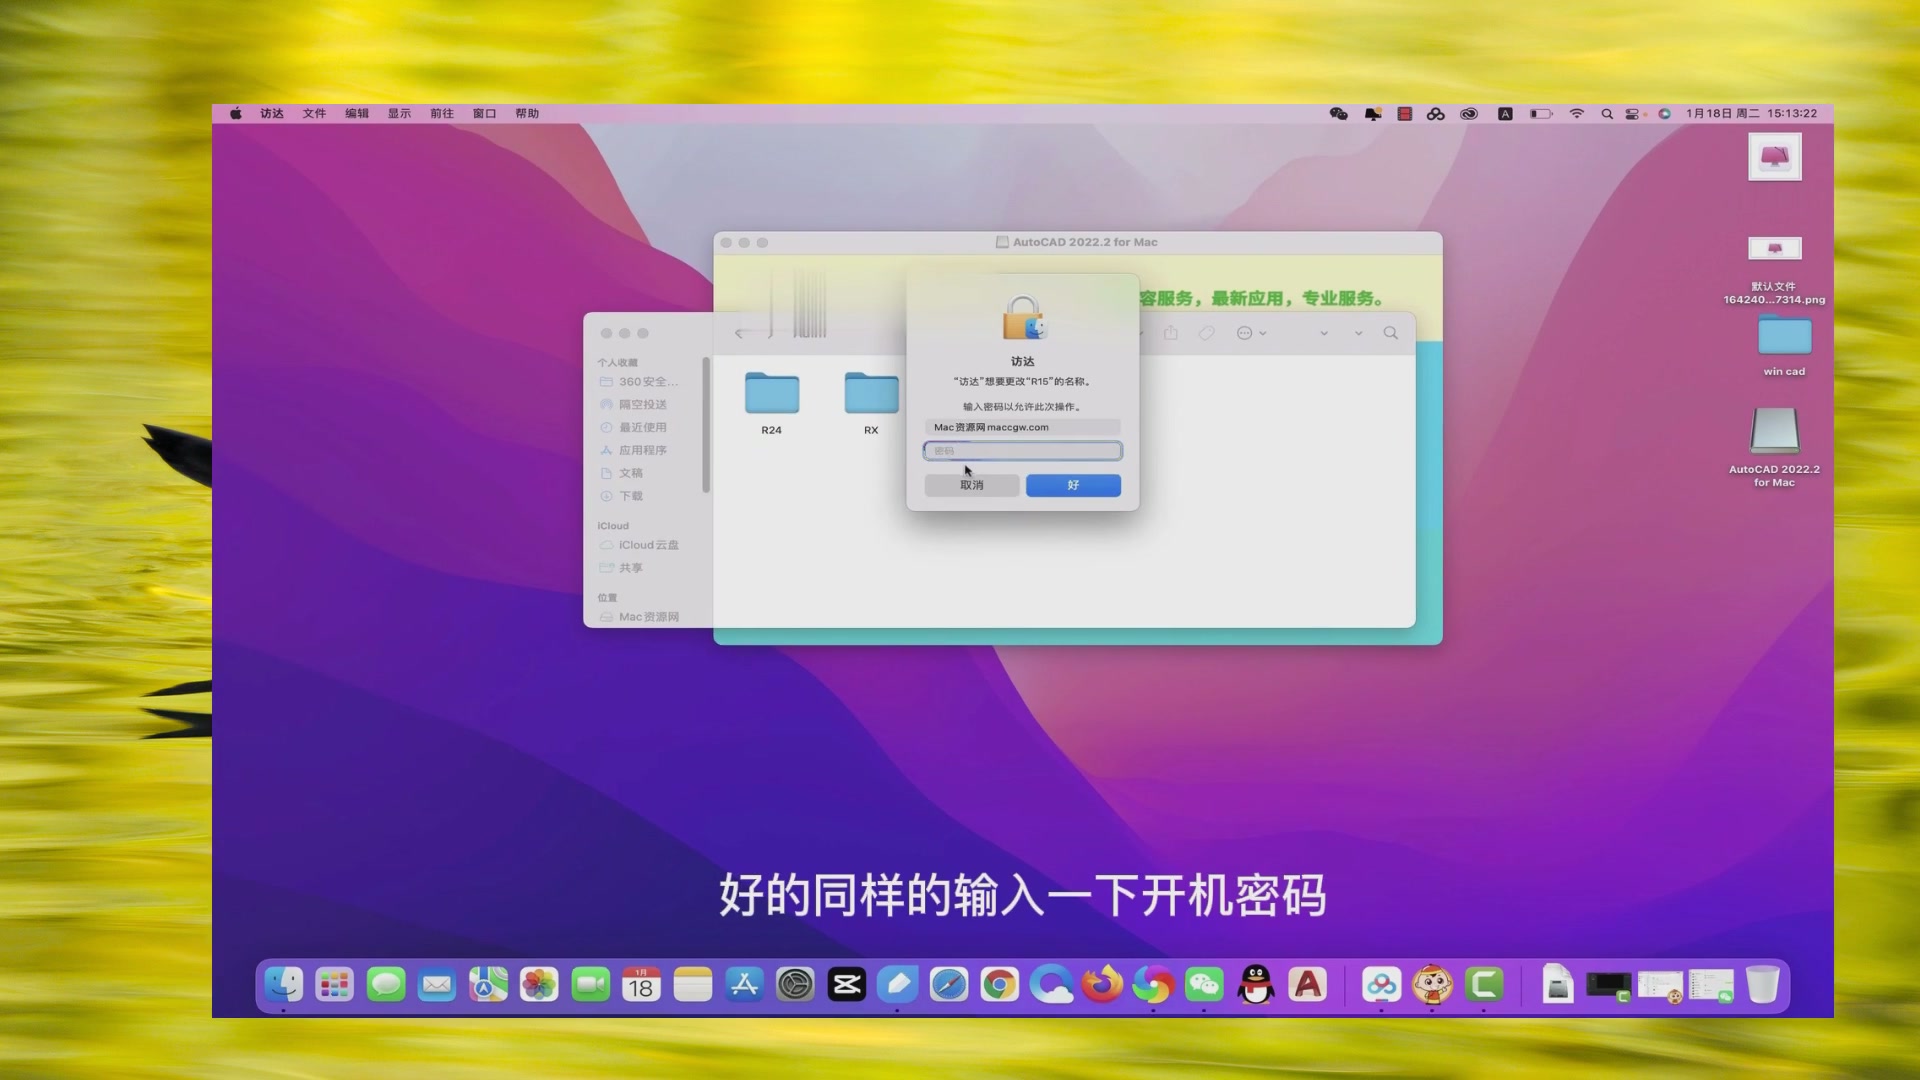Open App Store from the Dock
This screenshot has height=1080, width=1920.
(x=744, y=986)
